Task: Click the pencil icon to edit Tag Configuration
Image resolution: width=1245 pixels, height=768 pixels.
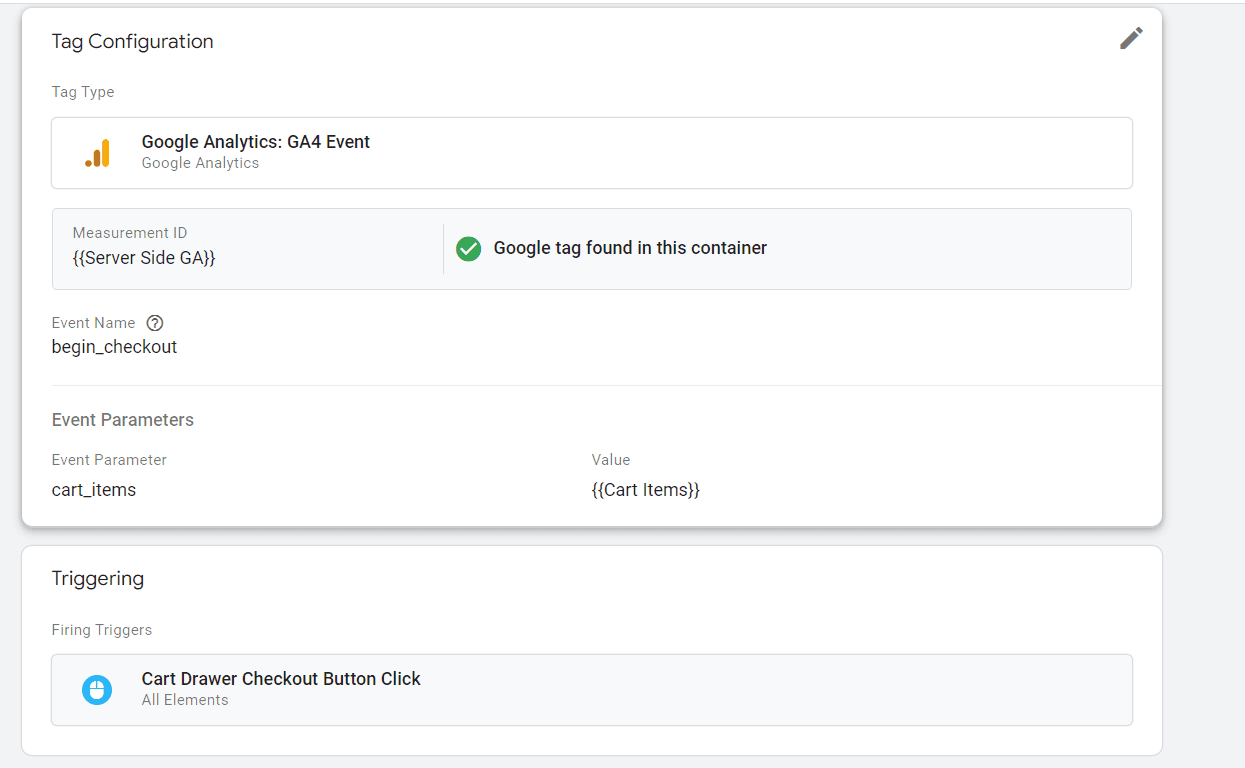Action: (x=1131, y=38)
